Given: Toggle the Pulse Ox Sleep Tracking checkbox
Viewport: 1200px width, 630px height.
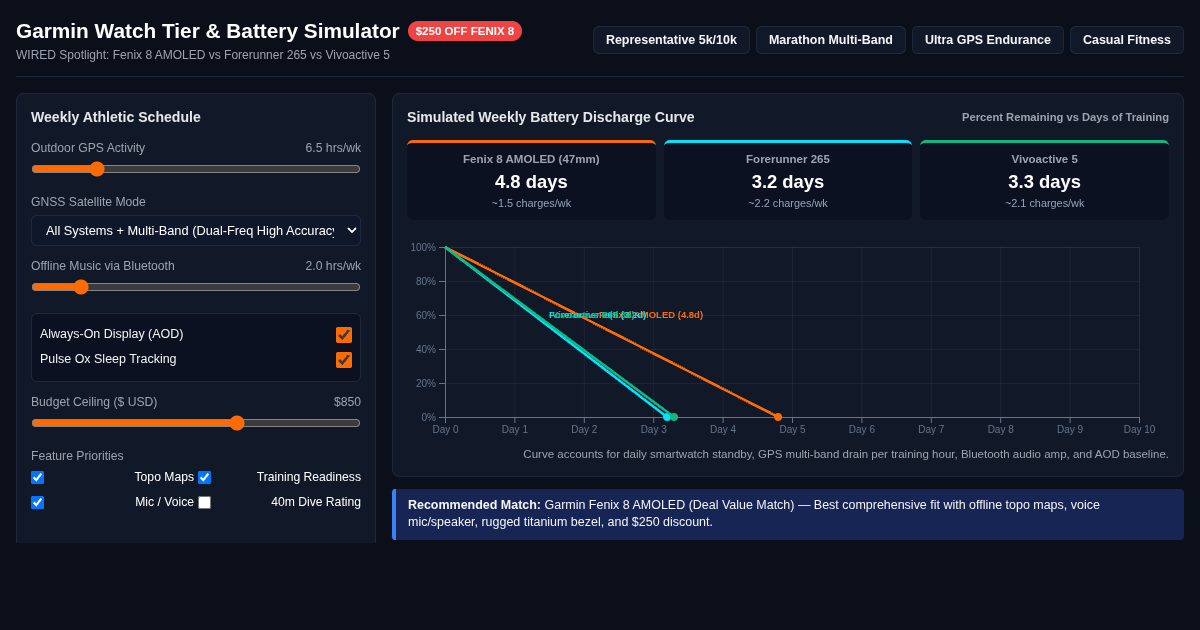Looking at the screenshot, I should coord(344,360).
